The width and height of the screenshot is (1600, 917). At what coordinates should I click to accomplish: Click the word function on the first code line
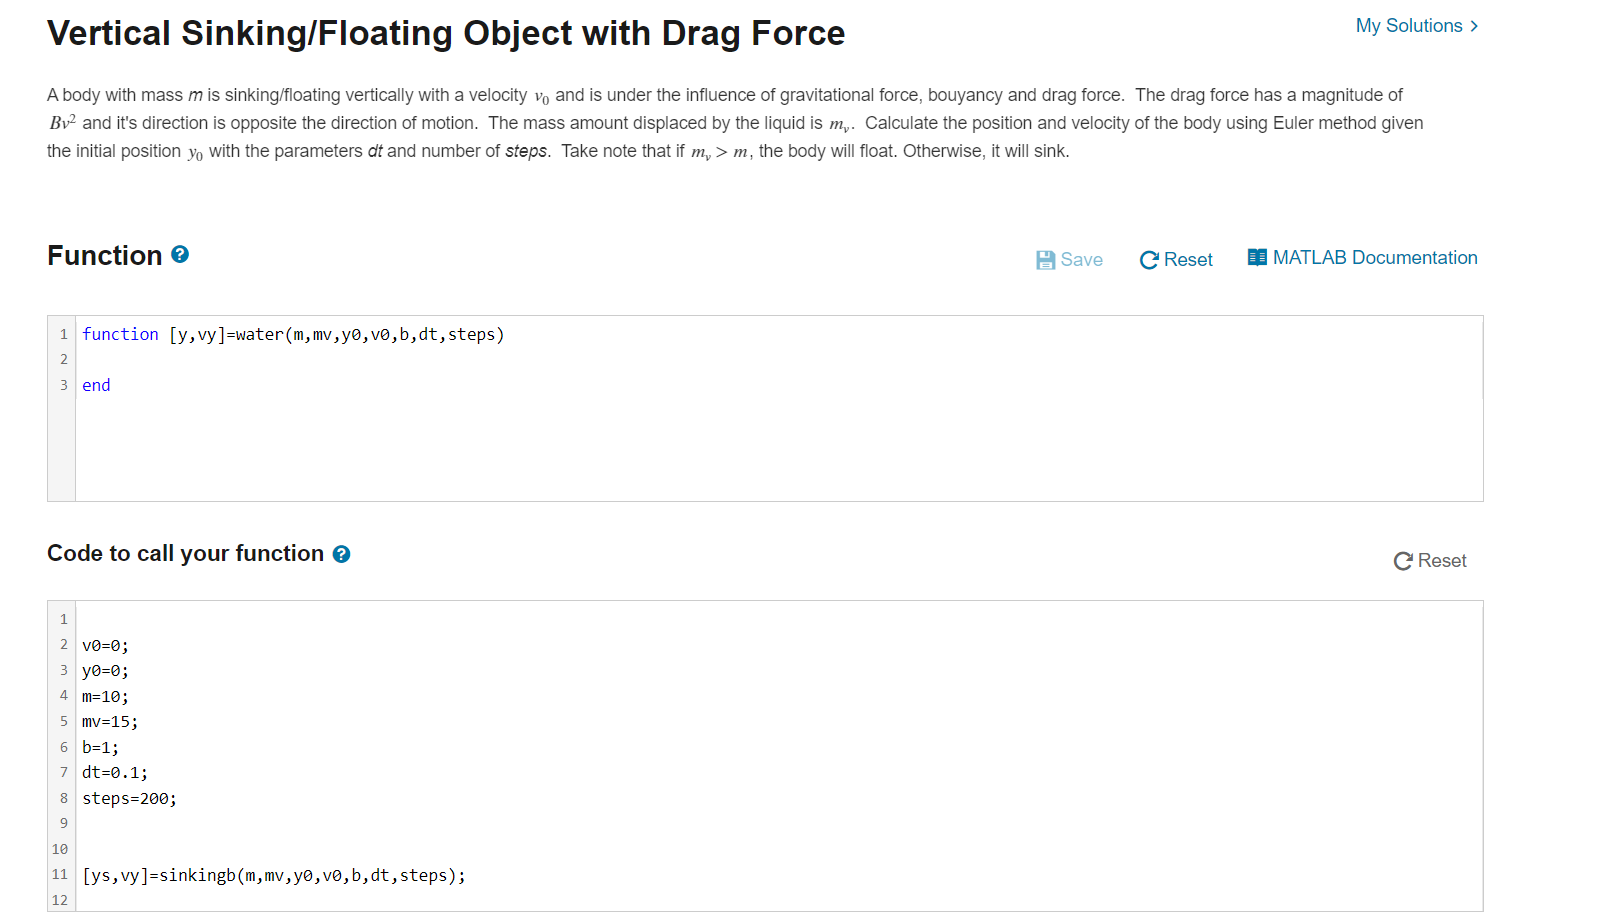coord(120,334)
